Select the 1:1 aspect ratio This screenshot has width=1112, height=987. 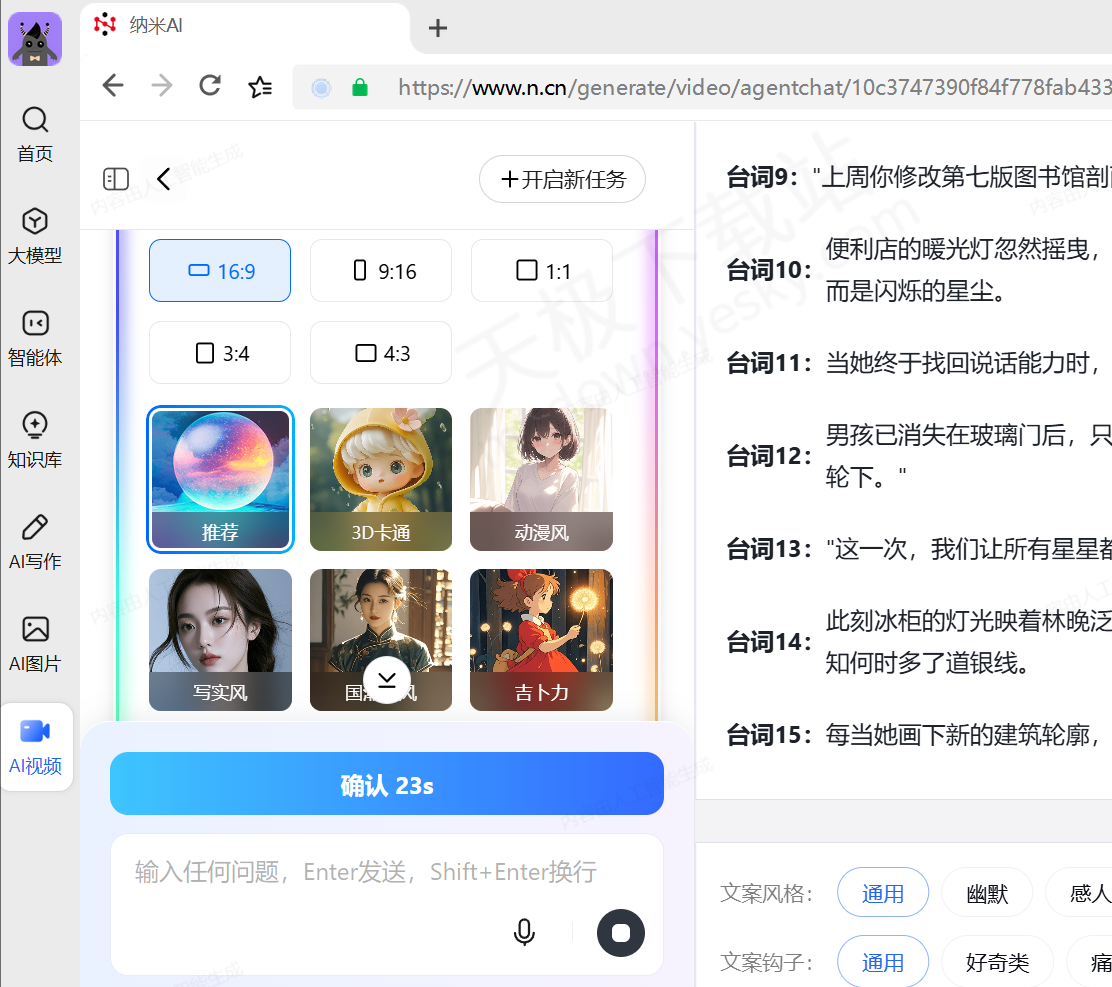point(541,271)
